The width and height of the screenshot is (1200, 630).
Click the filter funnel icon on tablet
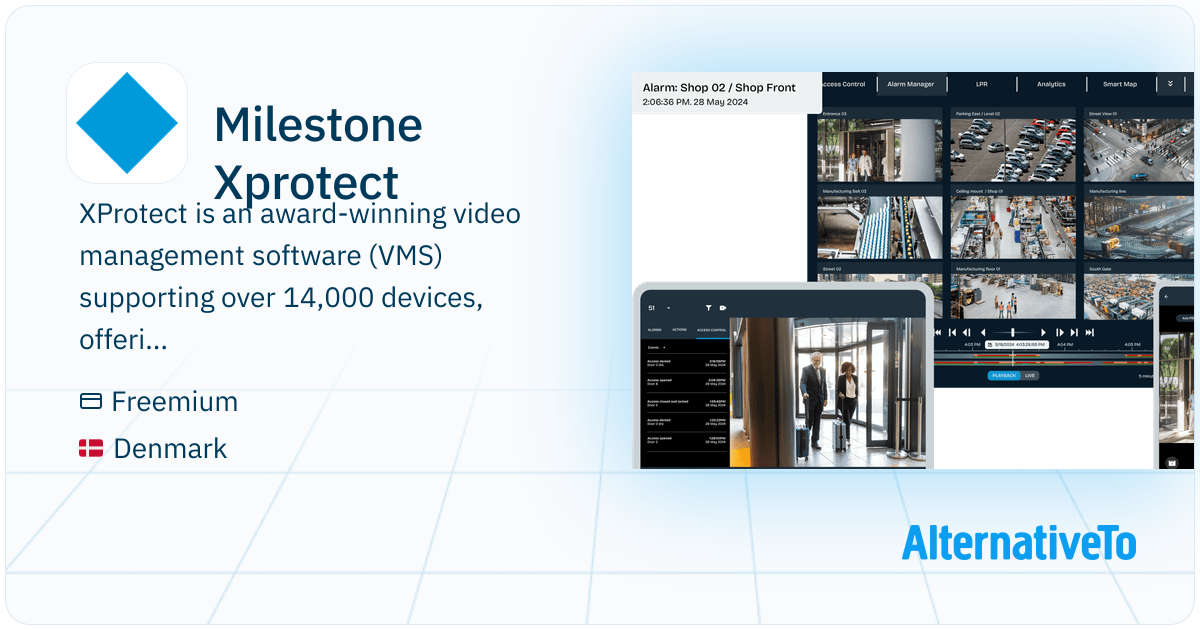coord(708,308)
